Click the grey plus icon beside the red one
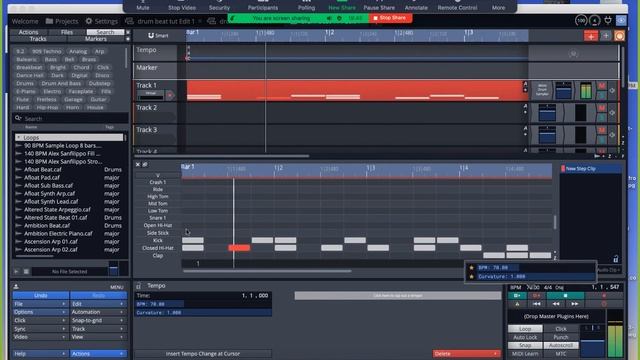This screenshot has height=360, width=640. pyautogui.click(x=606, y=36)
